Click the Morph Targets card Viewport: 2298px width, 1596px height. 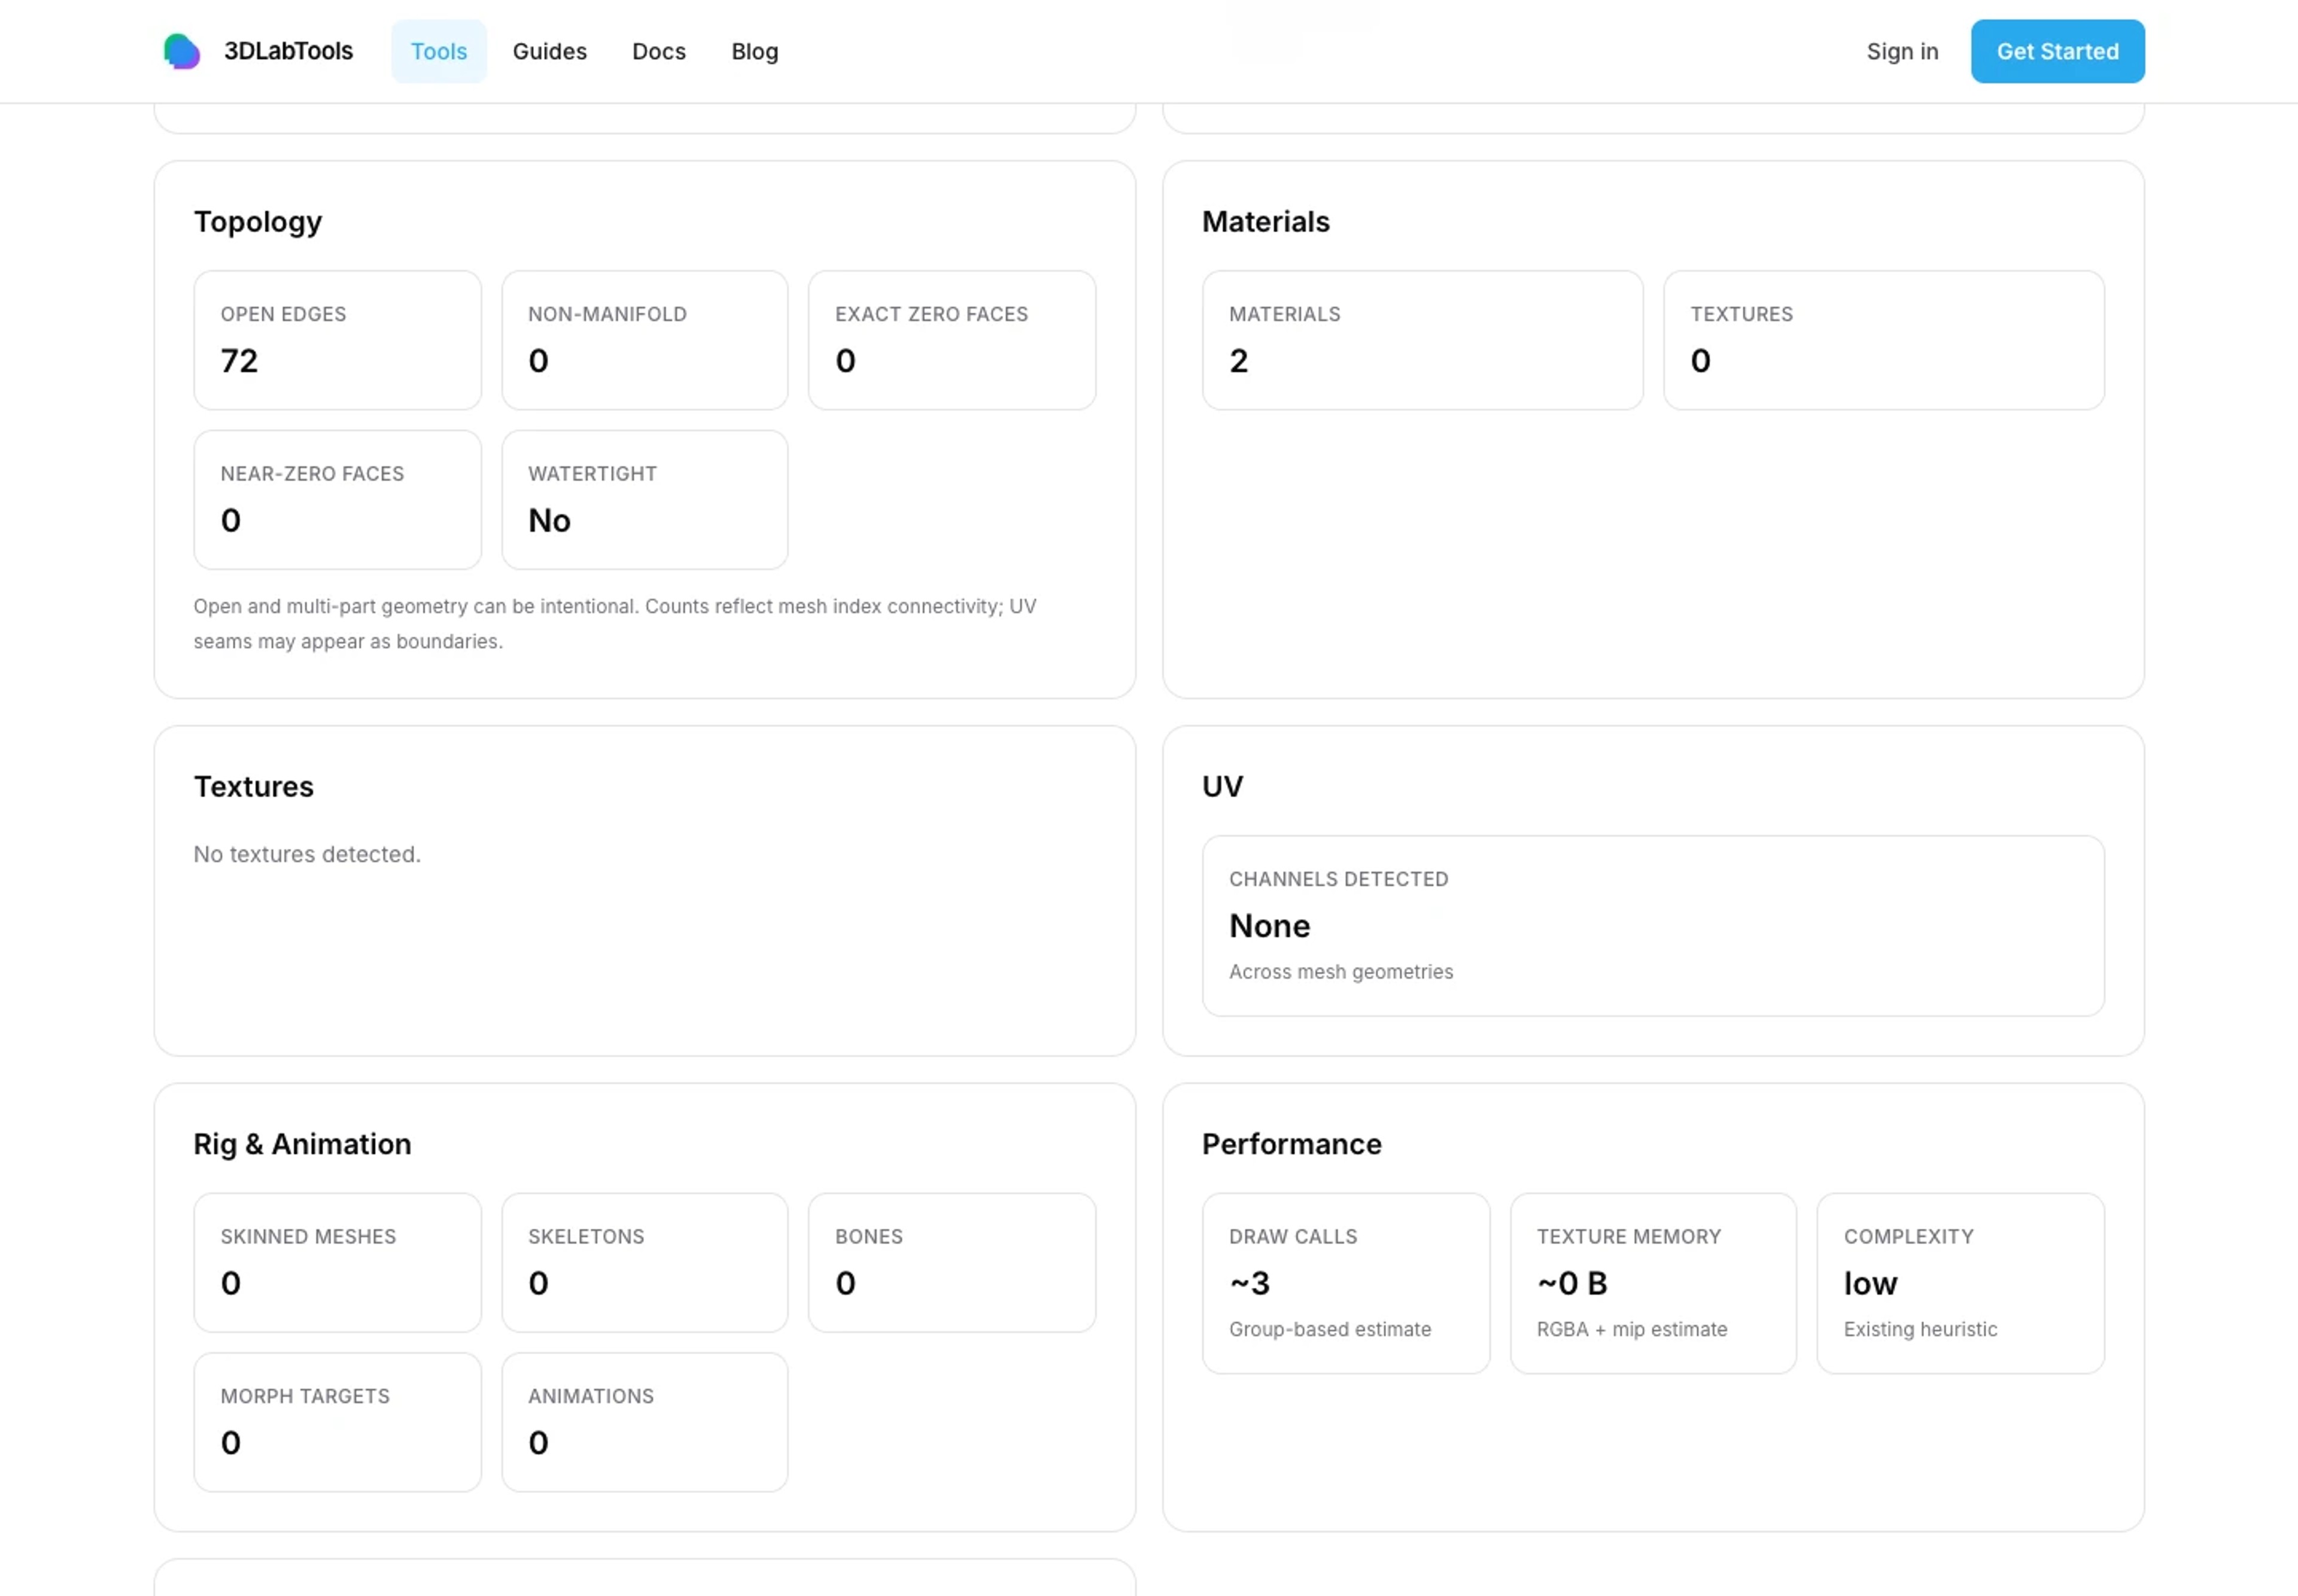tap(337, 1422)
